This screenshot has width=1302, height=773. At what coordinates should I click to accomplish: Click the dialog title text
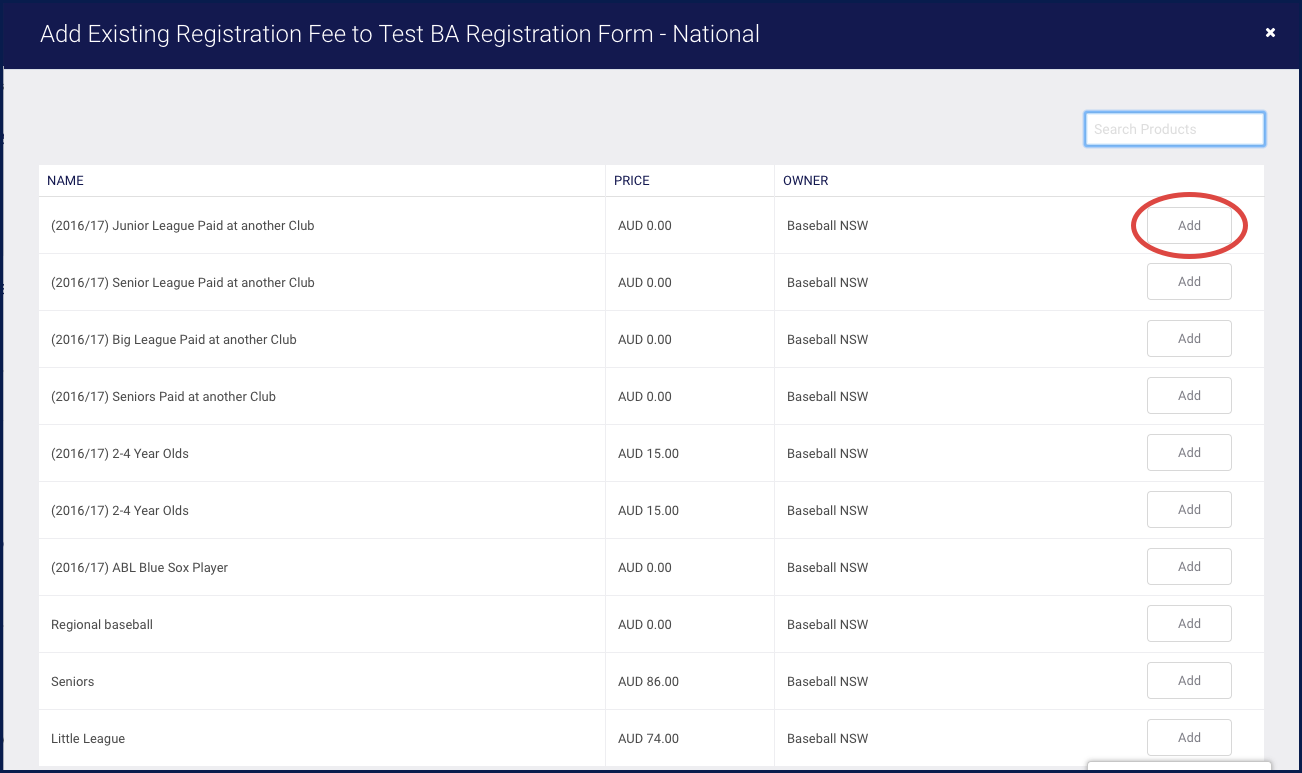pos(399,34)
